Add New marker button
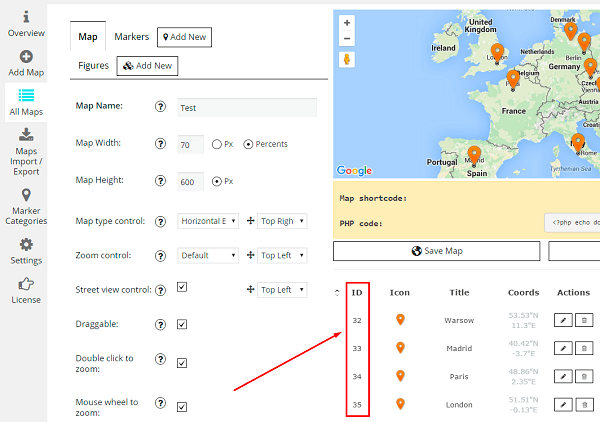The image size is (600, 422). pyautogui.click(x=184, y=37)
